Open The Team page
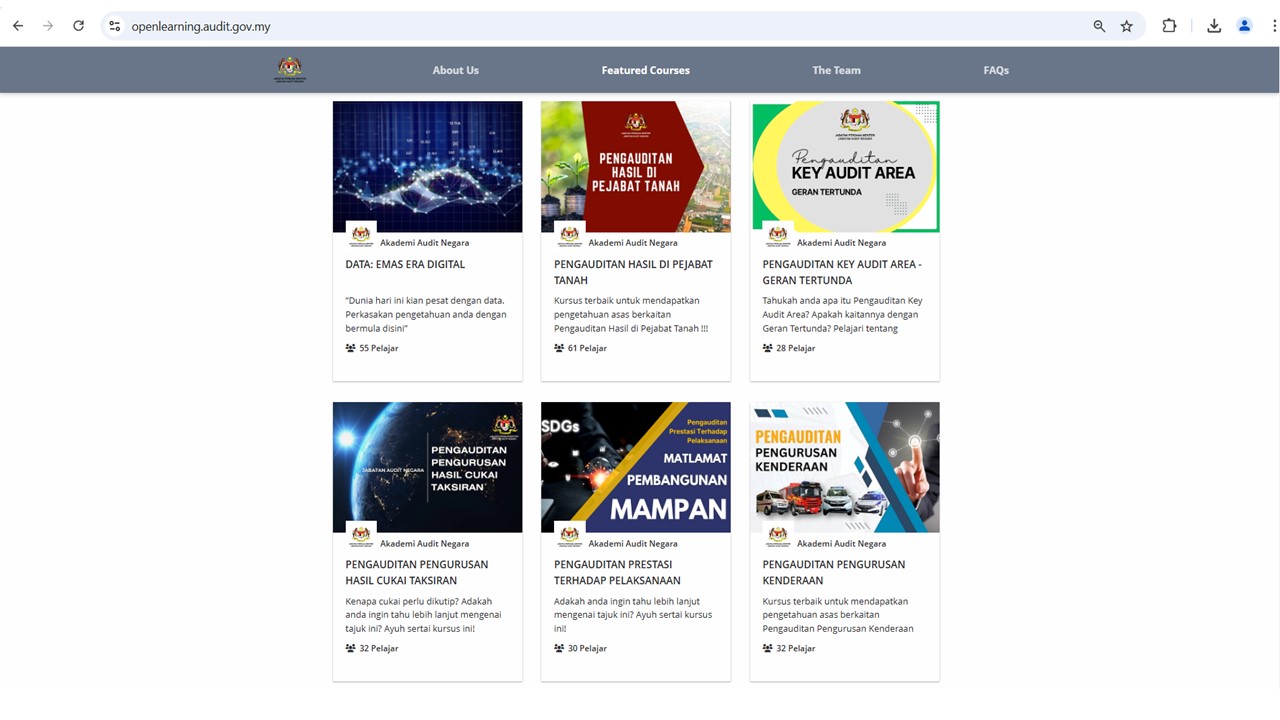 pyautogui.click(x=836, y=70)
